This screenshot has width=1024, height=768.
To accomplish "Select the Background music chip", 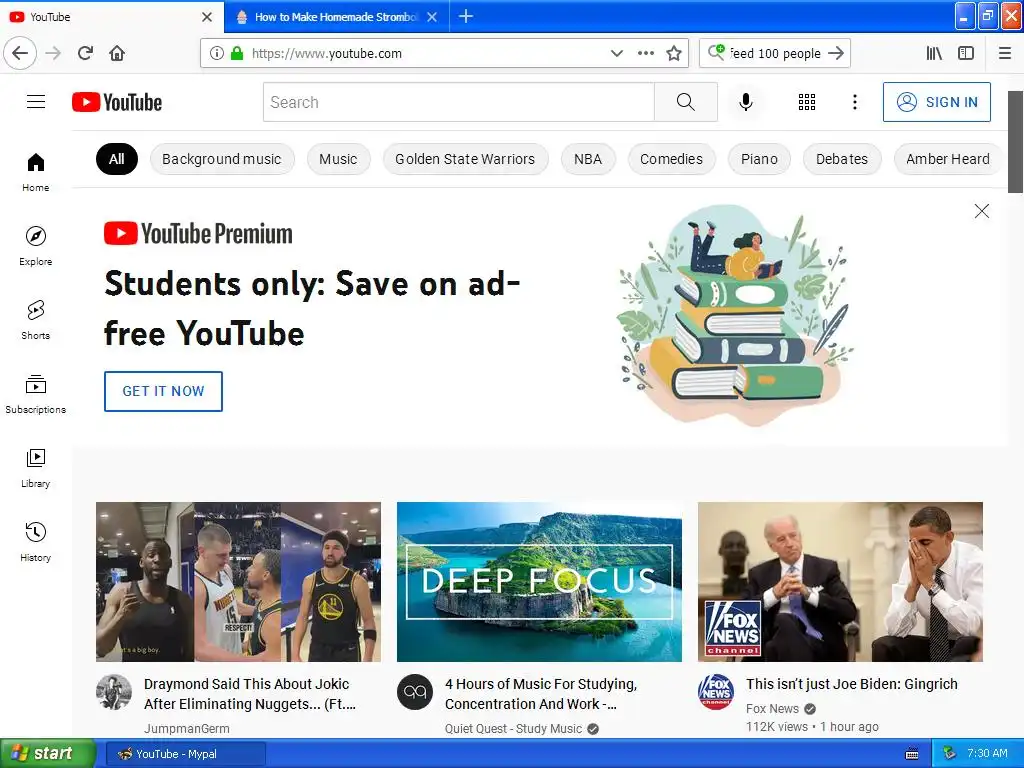I will pos(222,159).
